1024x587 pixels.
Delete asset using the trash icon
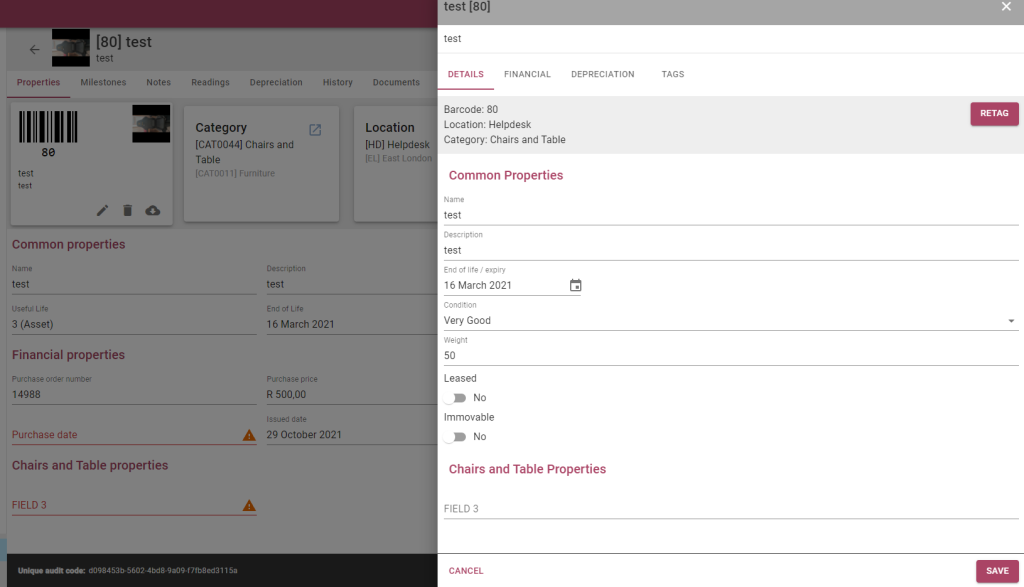click(x=128, y=210)
